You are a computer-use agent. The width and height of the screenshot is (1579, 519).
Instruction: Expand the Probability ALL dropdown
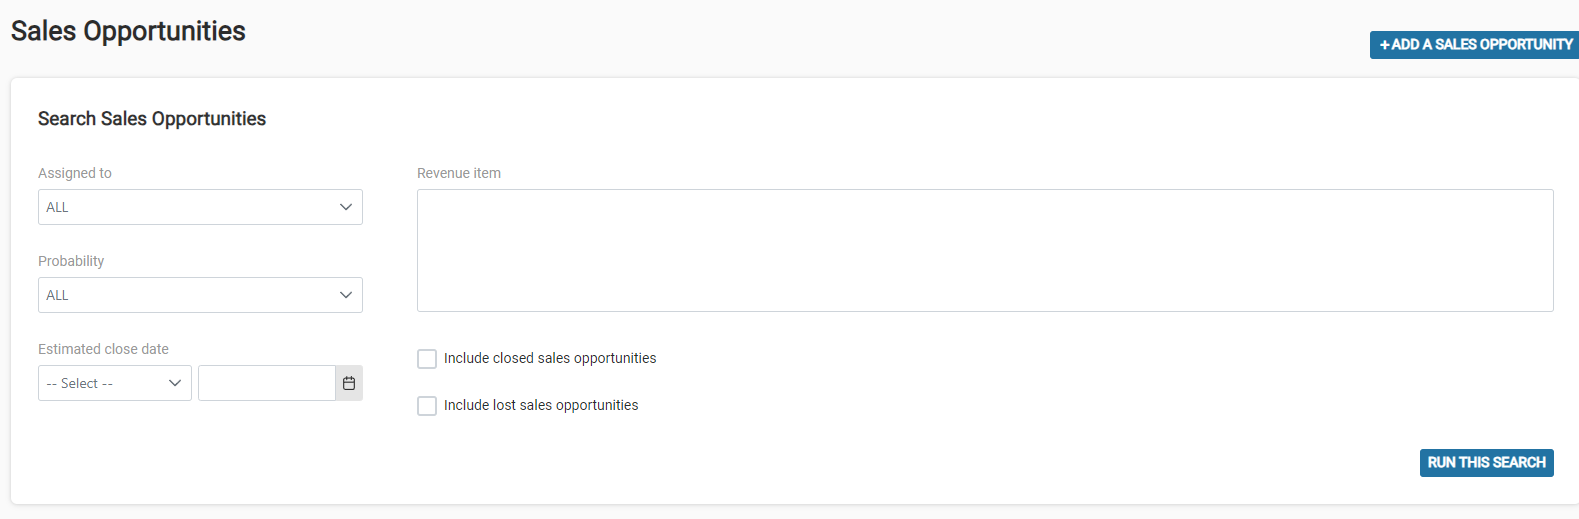pos(200,295)
